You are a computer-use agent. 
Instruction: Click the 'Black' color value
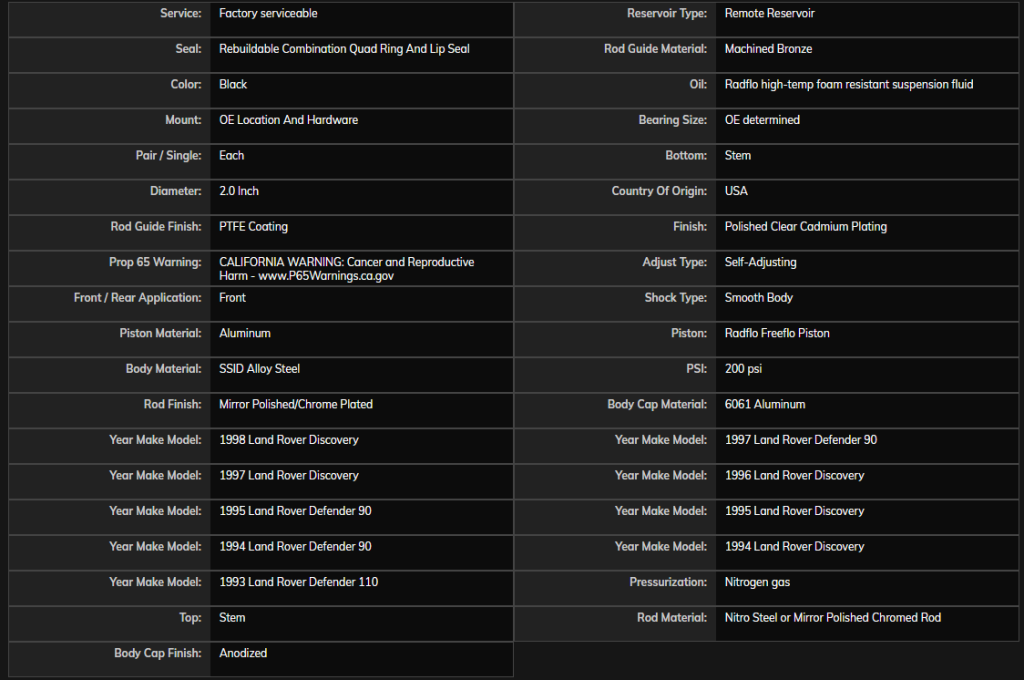(232, 84)
